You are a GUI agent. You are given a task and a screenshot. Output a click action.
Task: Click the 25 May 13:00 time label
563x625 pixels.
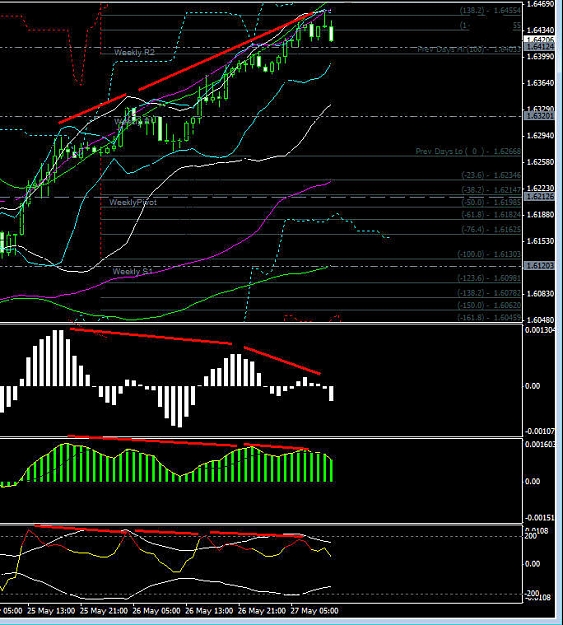[51, 611]
